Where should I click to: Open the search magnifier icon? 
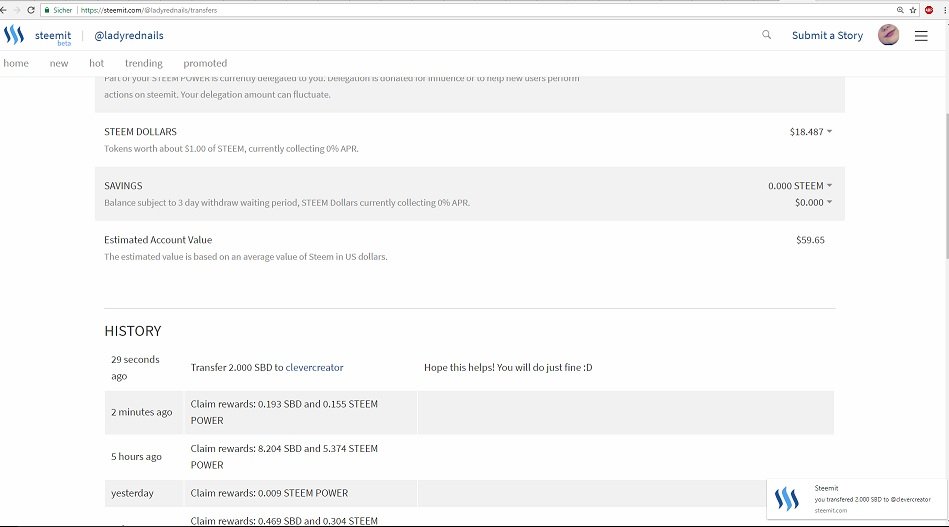pos(766,35)
